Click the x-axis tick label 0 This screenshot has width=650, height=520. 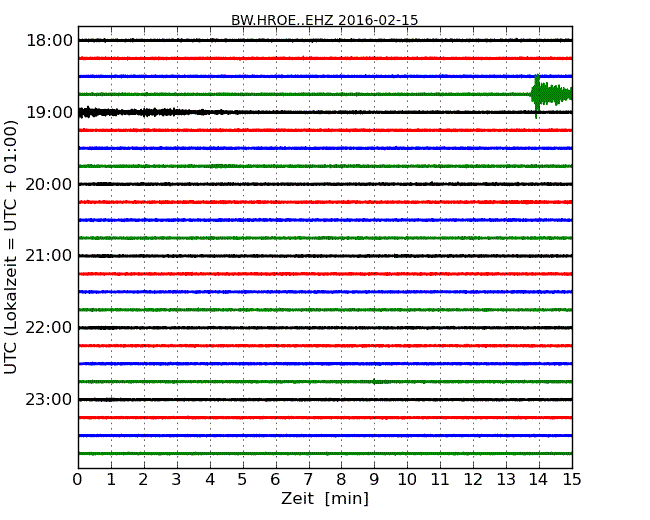click(78, 480)
